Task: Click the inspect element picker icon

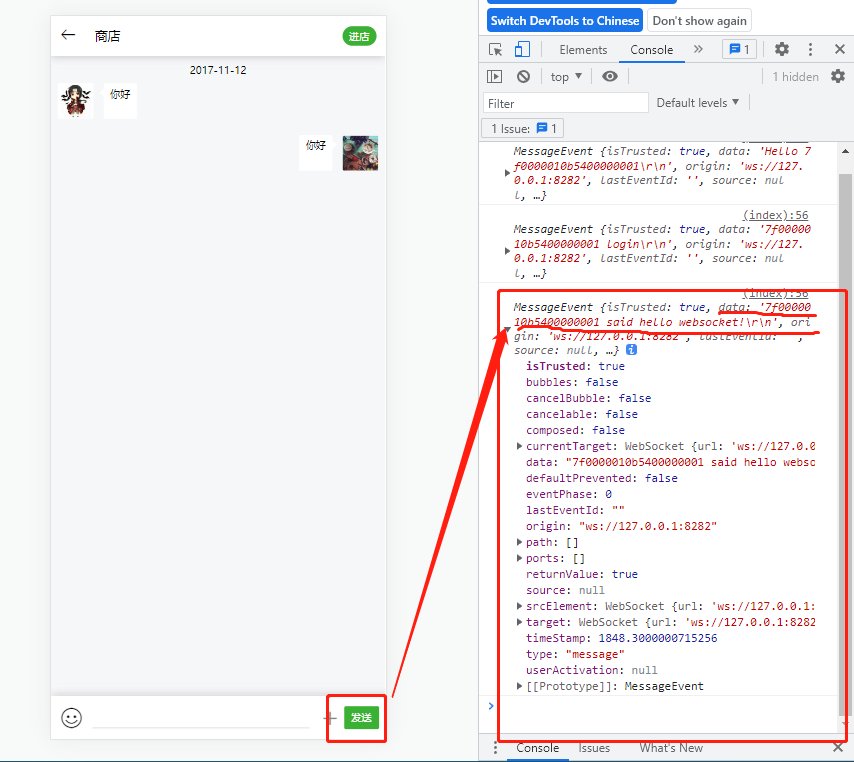Action: [x=496, y=50]
